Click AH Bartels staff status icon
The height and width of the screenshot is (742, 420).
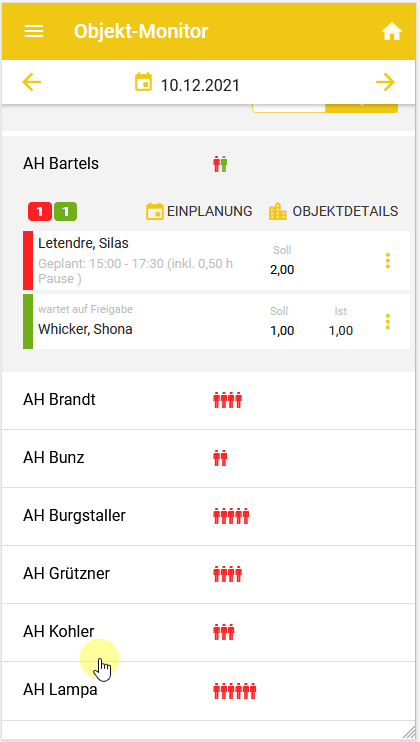220,164
